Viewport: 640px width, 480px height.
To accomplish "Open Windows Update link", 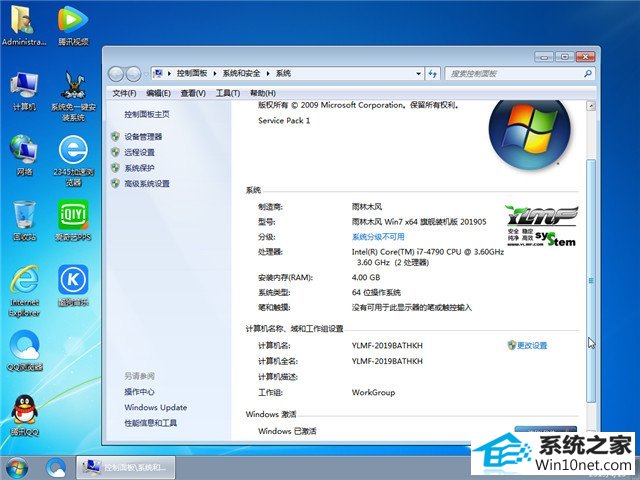I will pyautogui.click(x=156, y=407).
